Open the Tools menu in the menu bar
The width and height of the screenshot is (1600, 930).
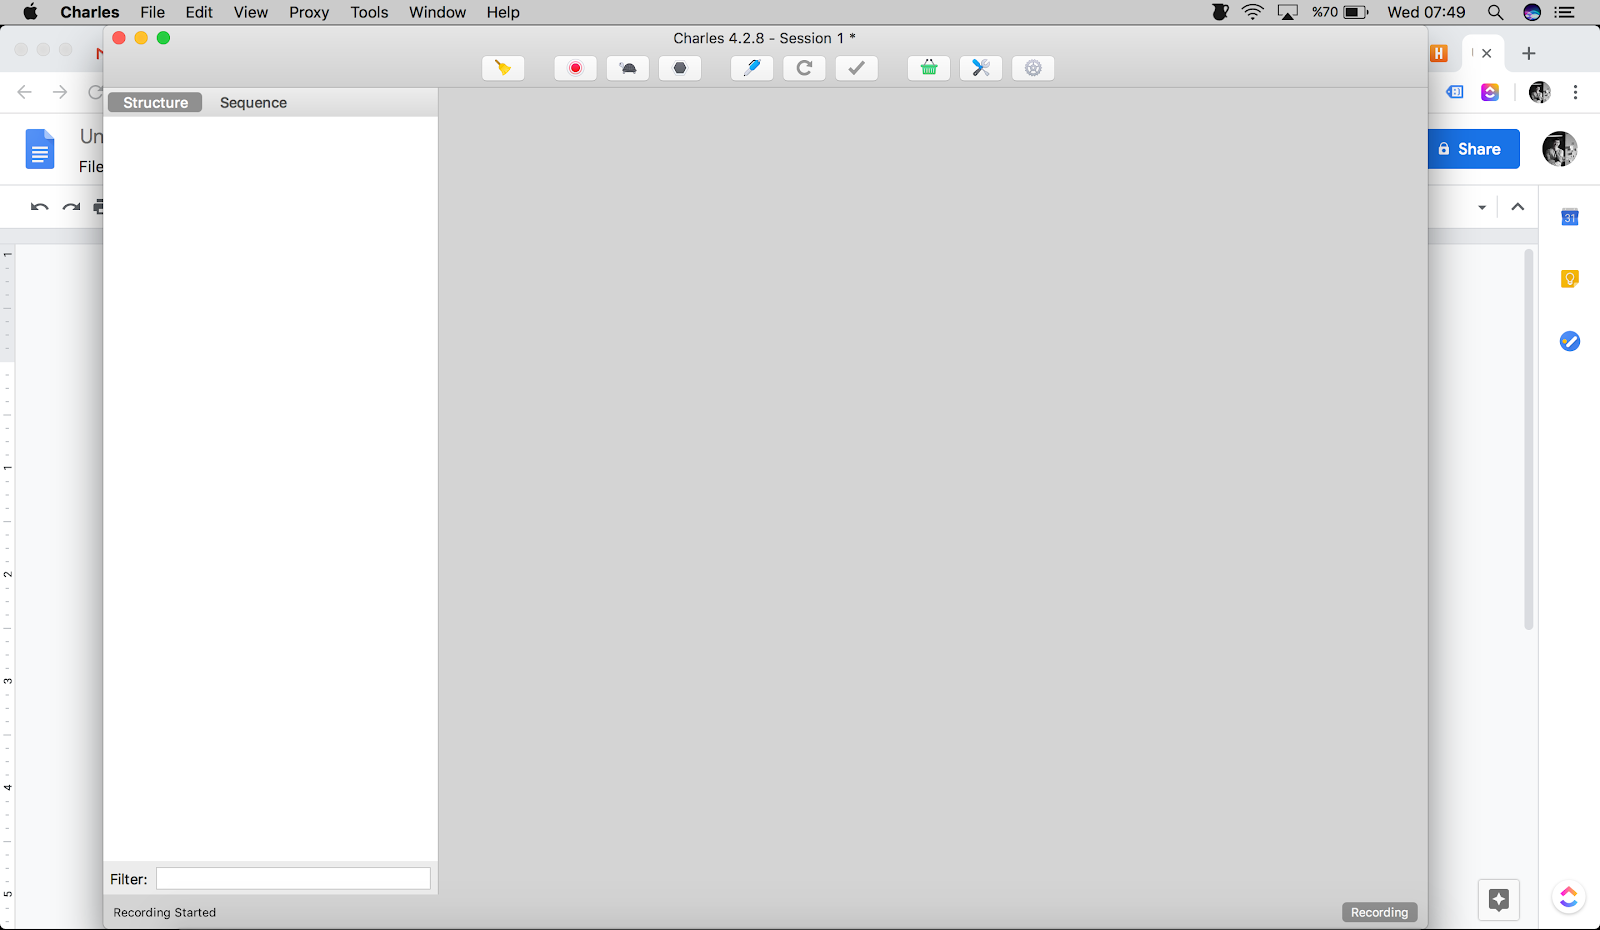[x=369, y=12]
